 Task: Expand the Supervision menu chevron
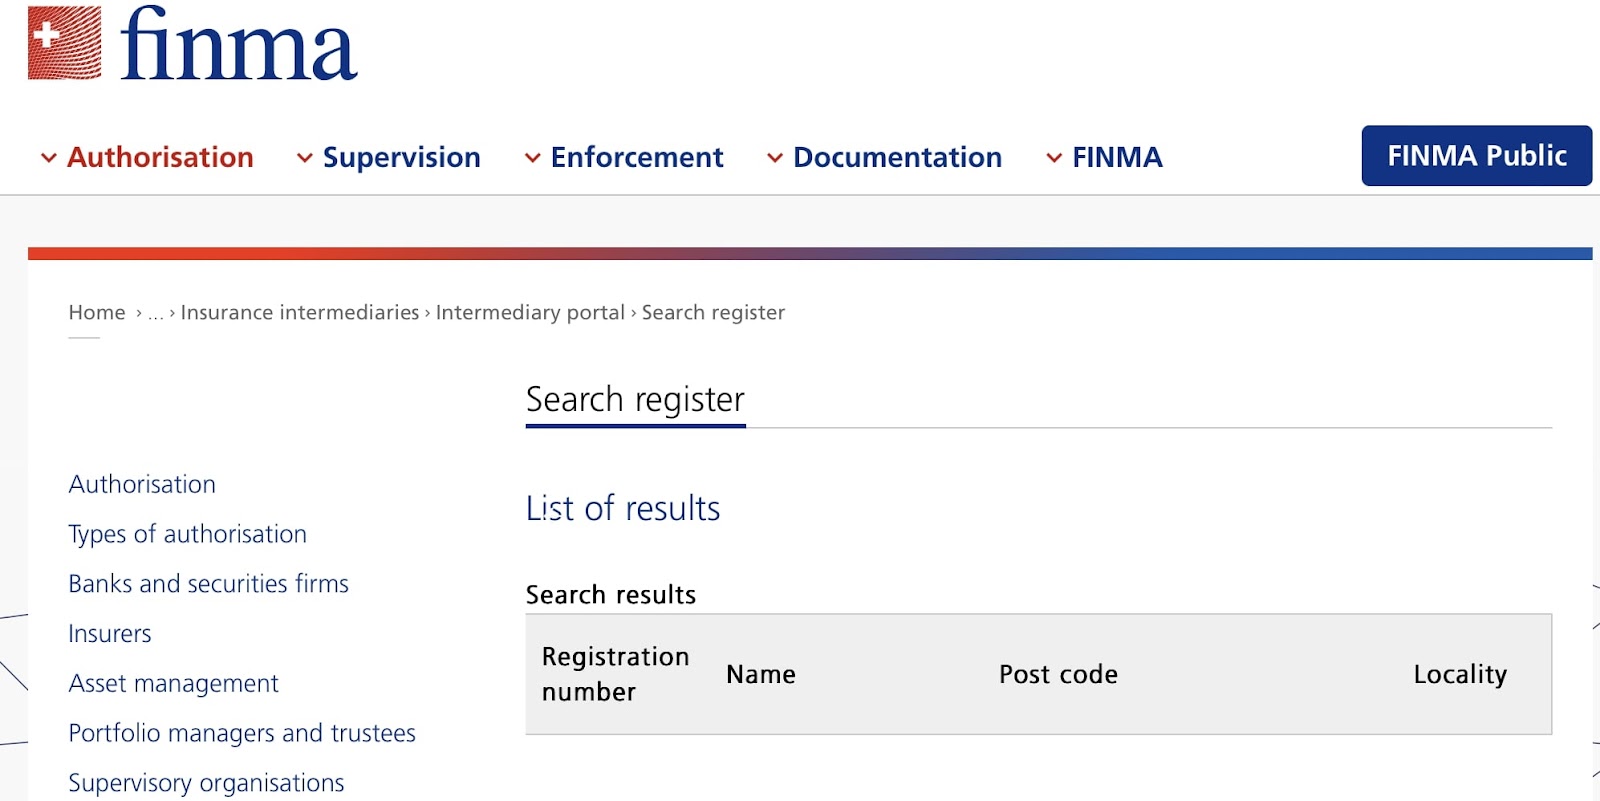pyautogui.click(x=305, y=158)
